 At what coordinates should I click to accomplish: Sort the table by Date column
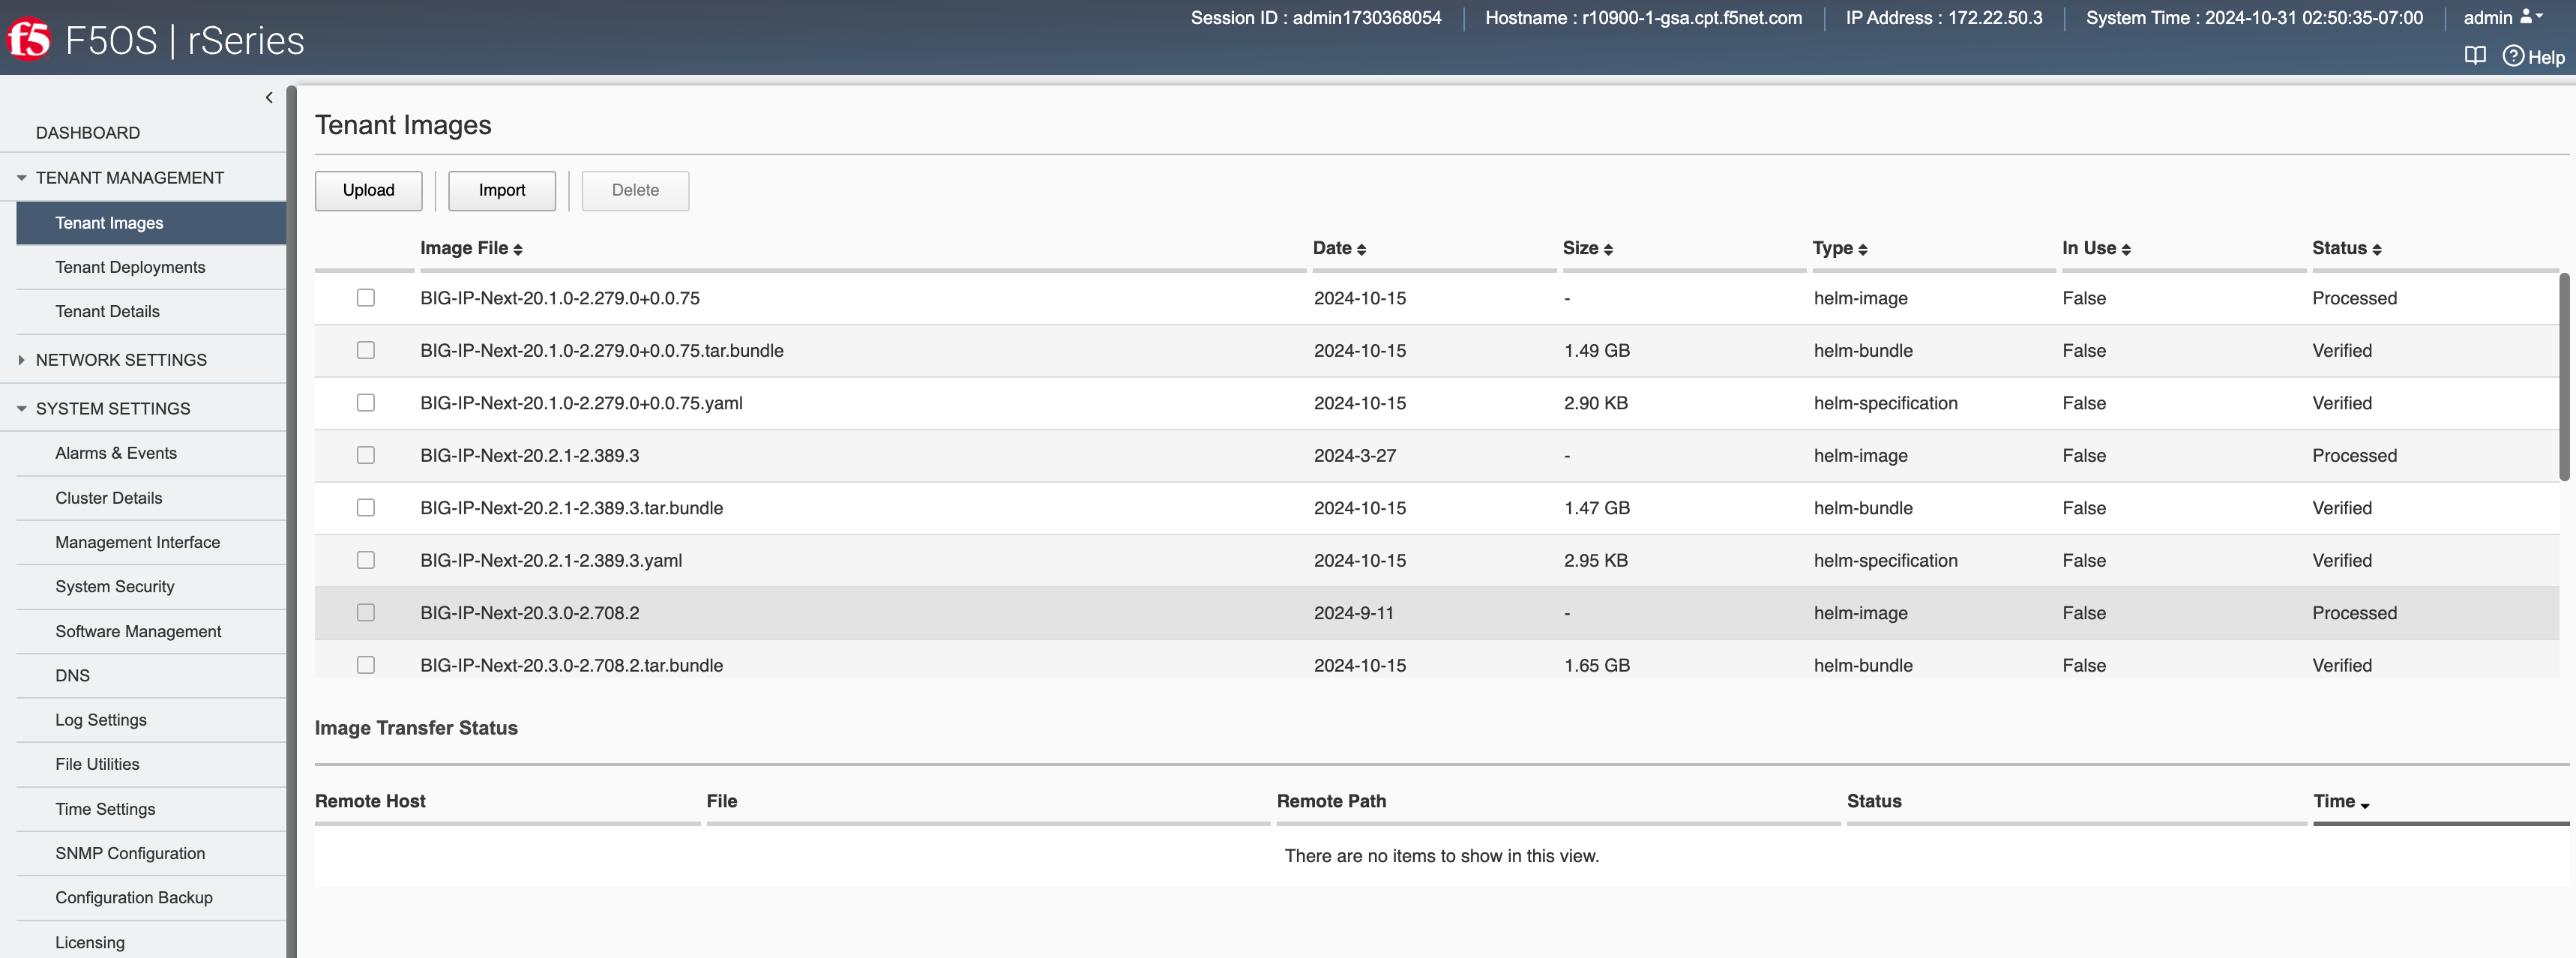pos(1339,248)
